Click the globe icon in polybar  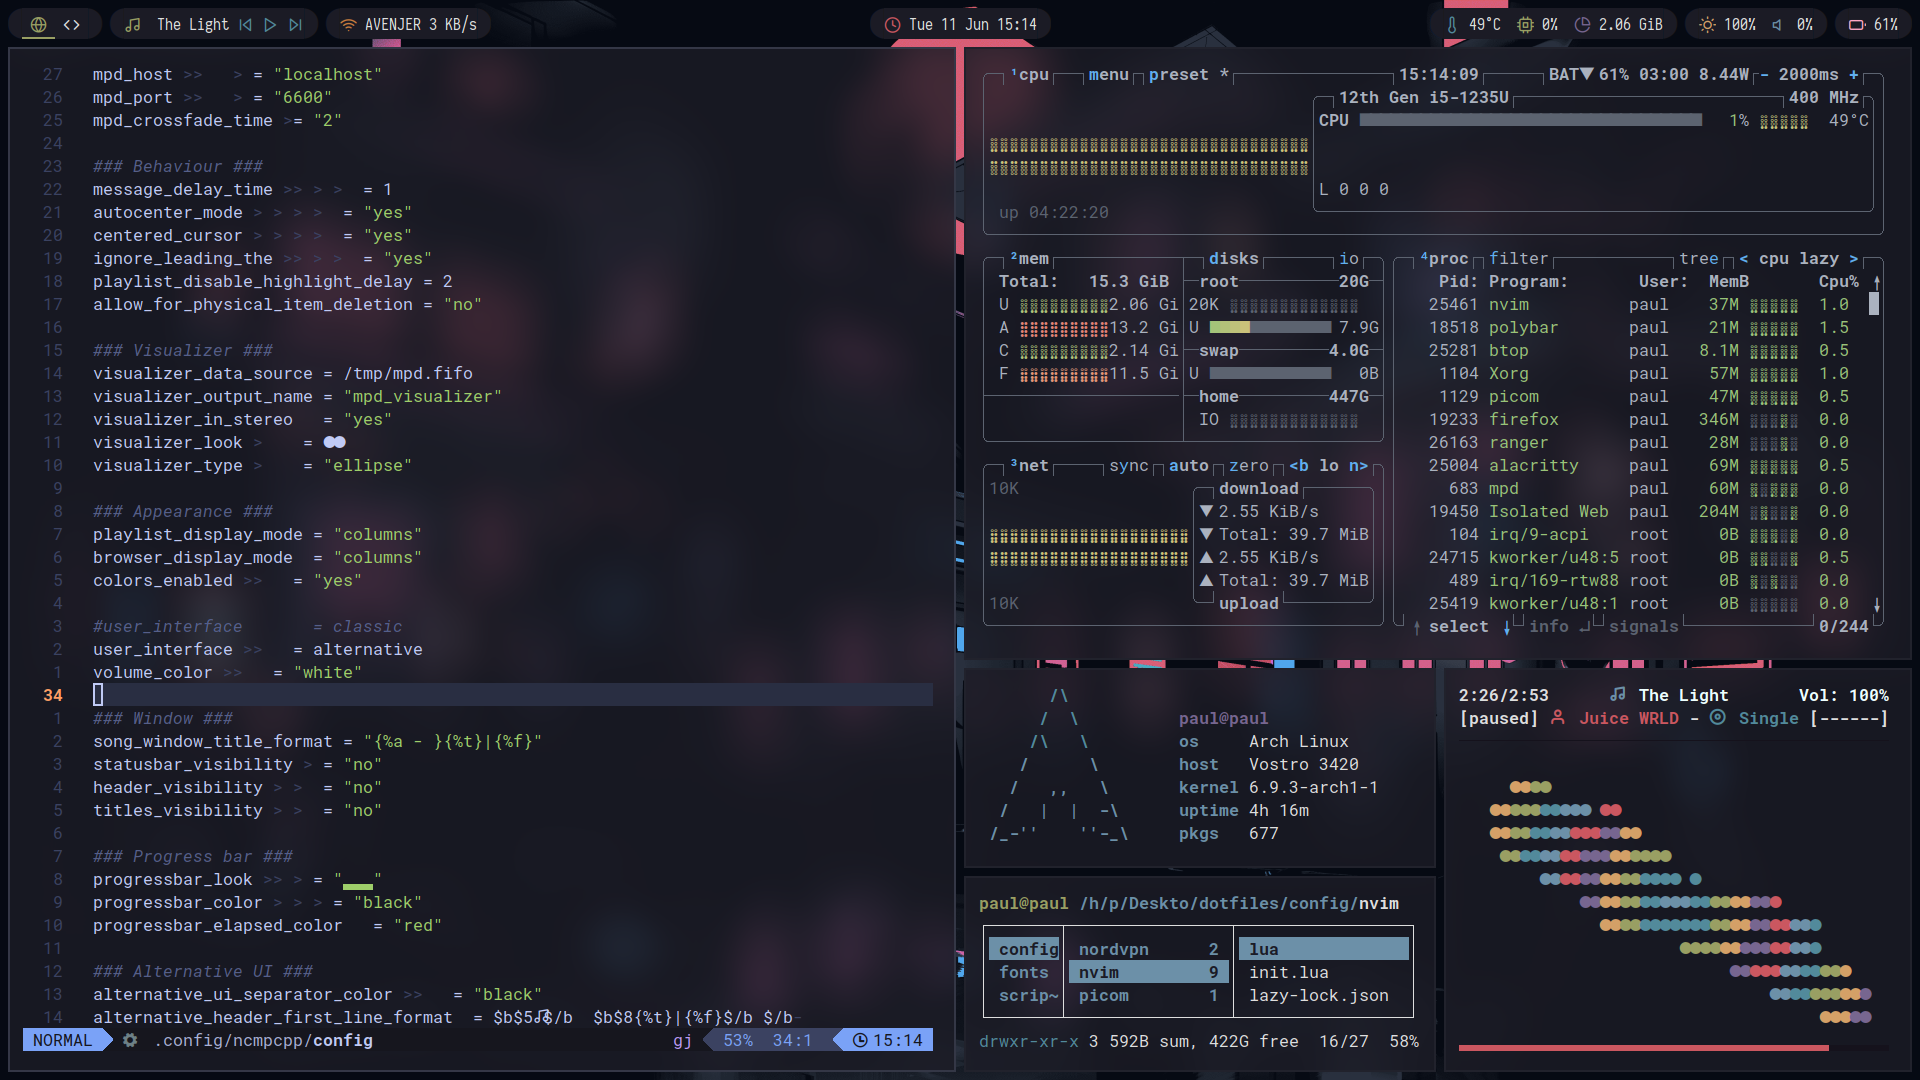coord(38,24)
